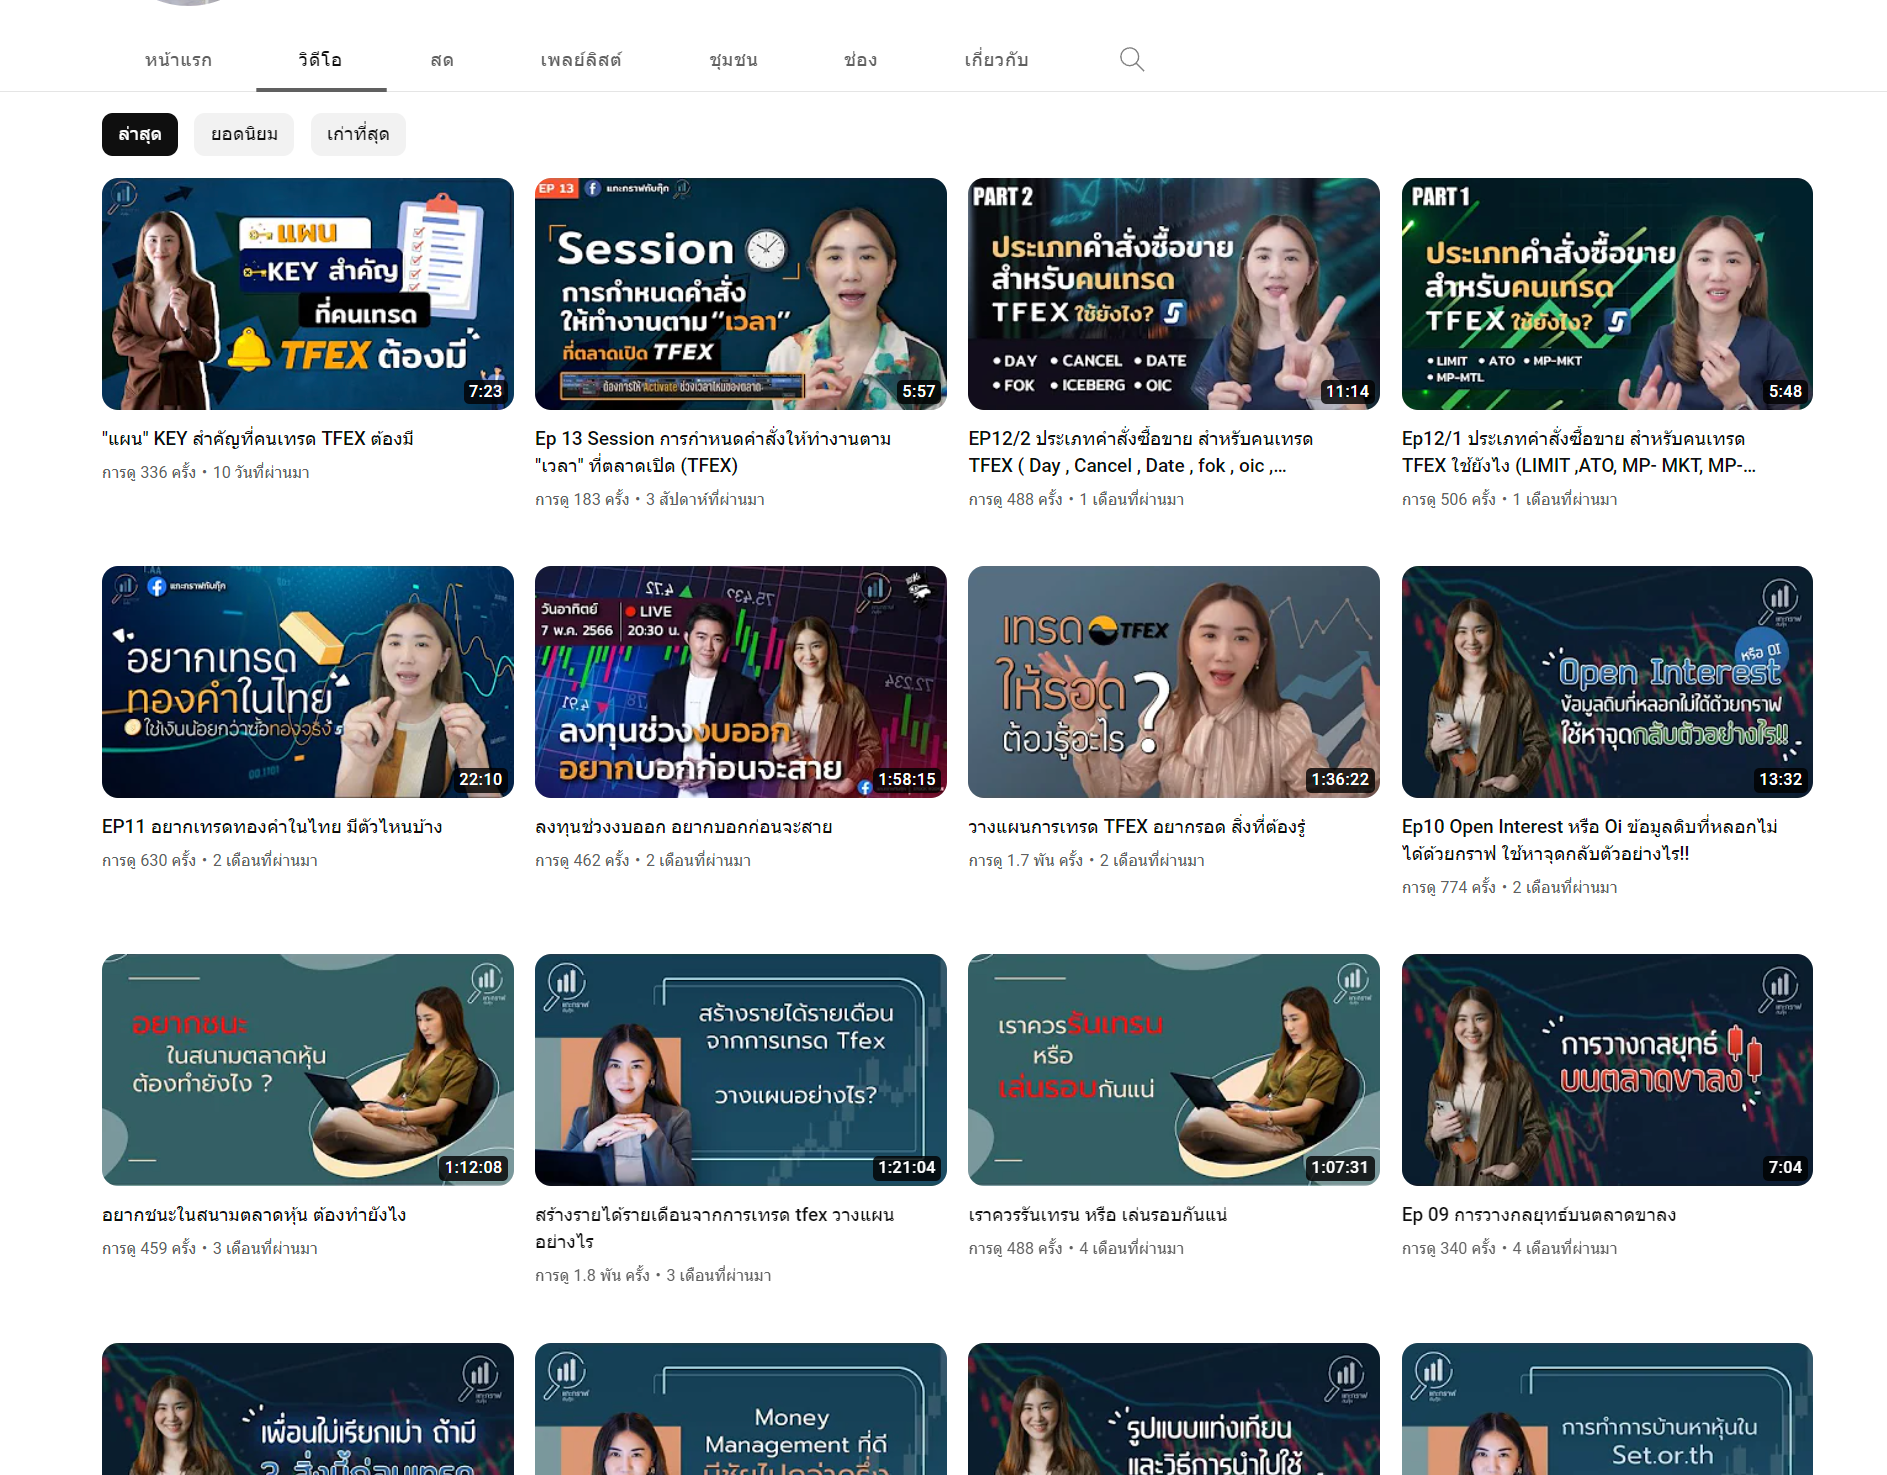Screen dimensions: 1887x1475
Task: Click the 11:14 duration badge
Action: pyautogui.click(x=1347, y=391)
